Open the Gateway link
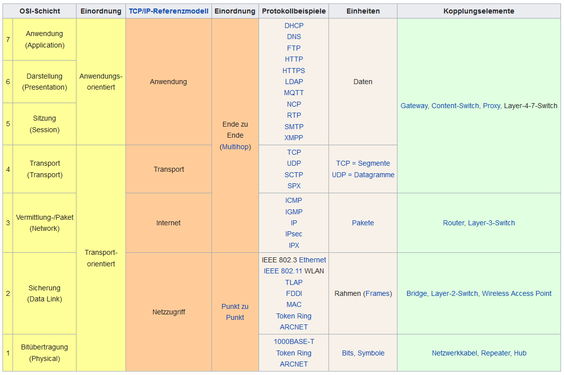Viewport: 564px width, 375px height. click(414, 106)
